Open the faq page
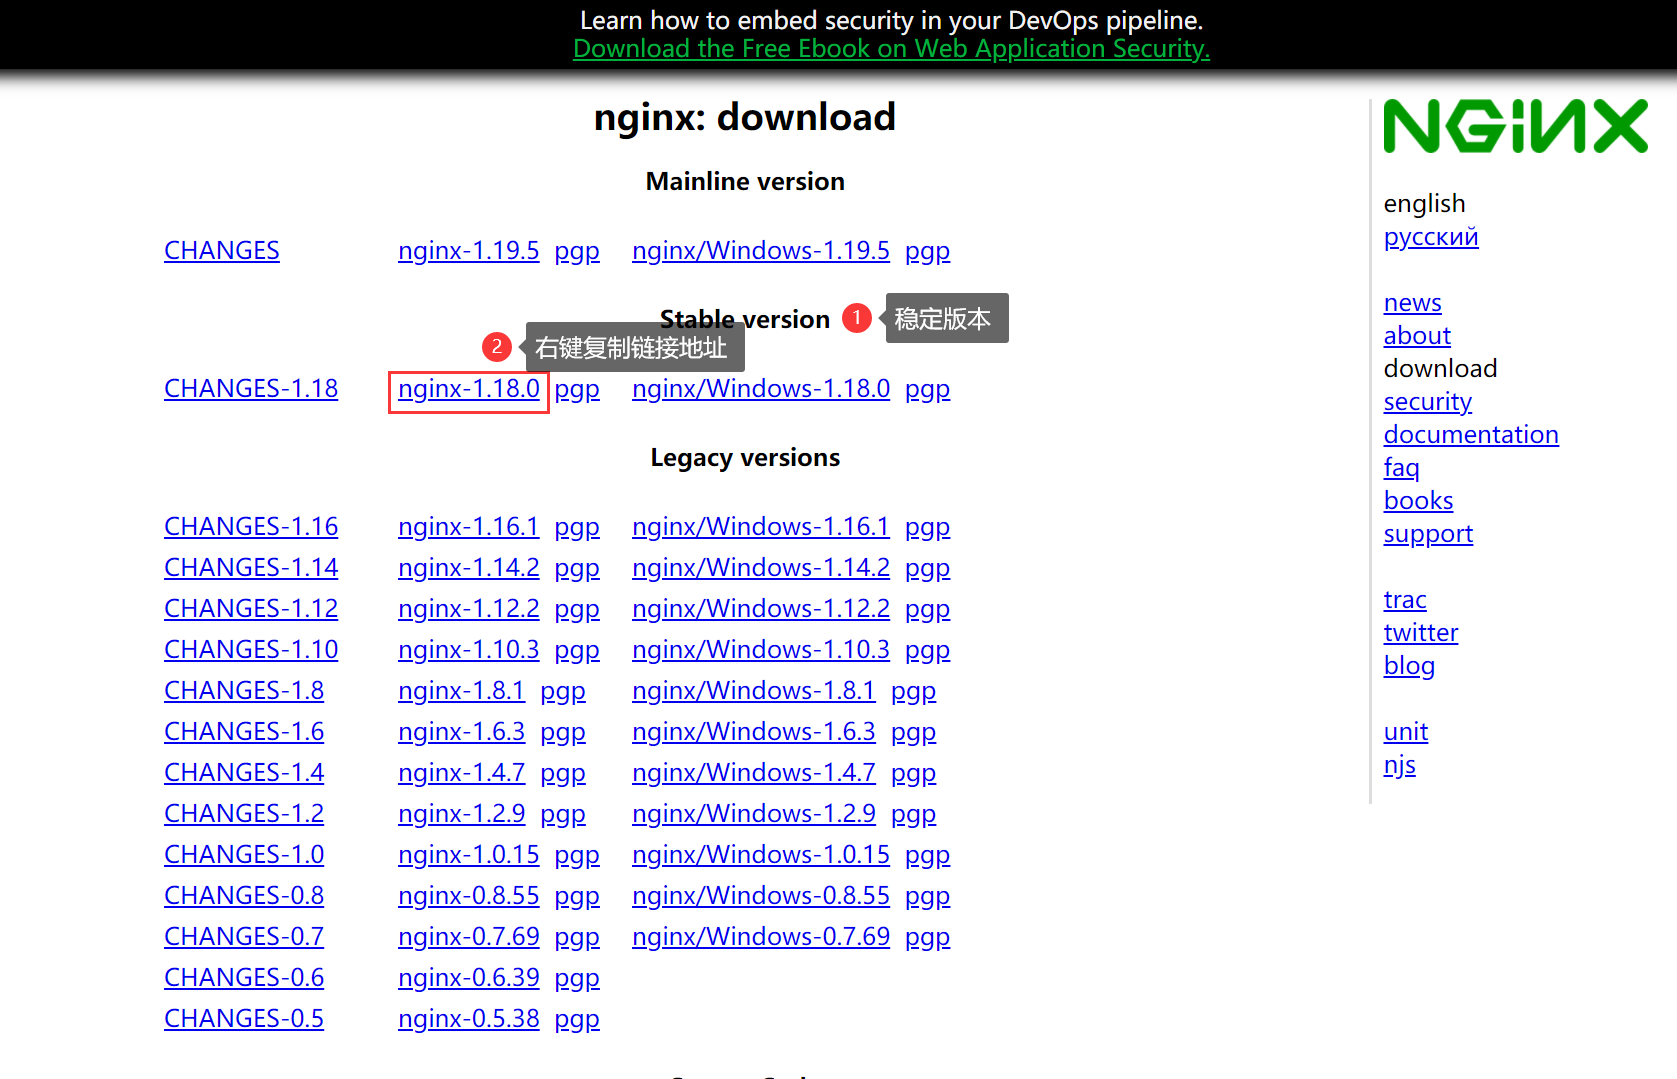The width and height of the screenshot is (1677, 1079). point(1401,468)
